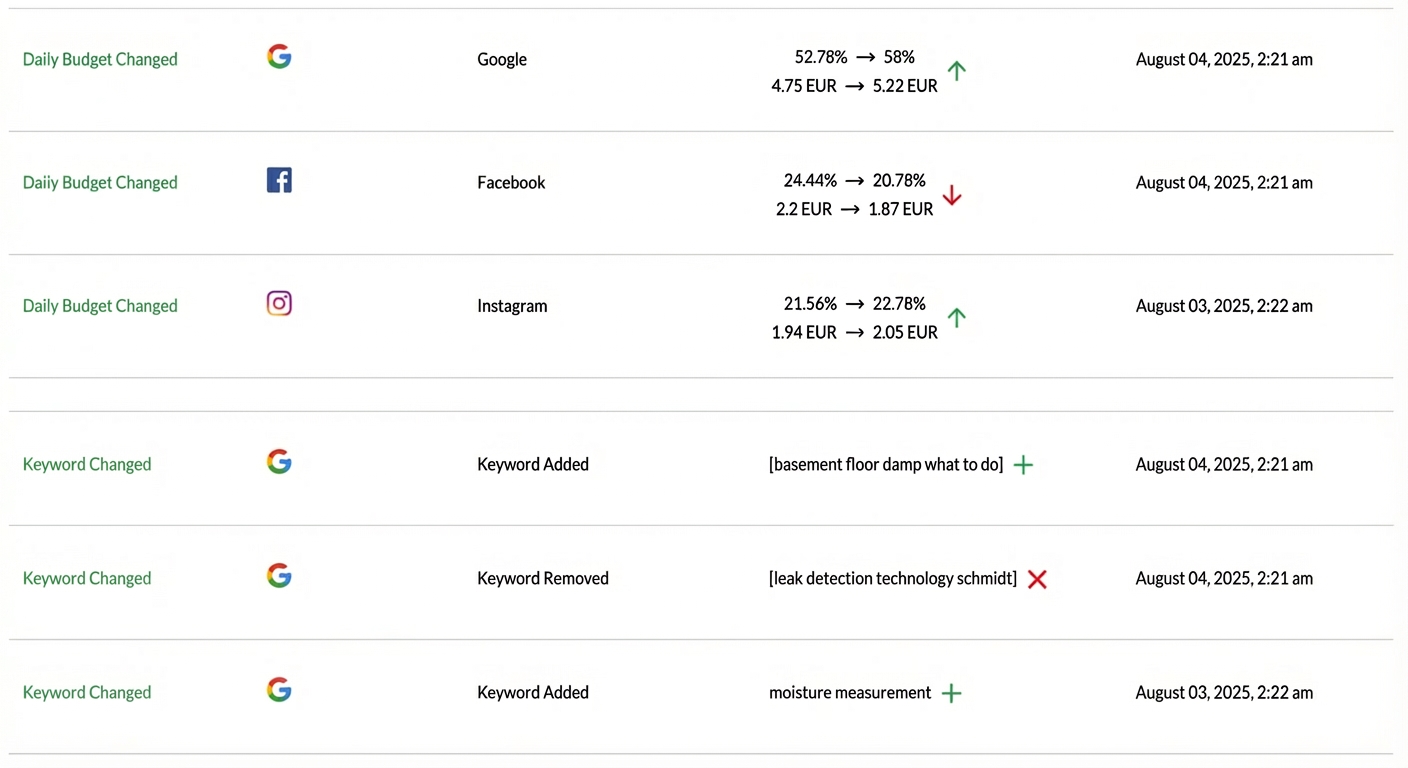Click the Google icon on the first budget row

279,56
